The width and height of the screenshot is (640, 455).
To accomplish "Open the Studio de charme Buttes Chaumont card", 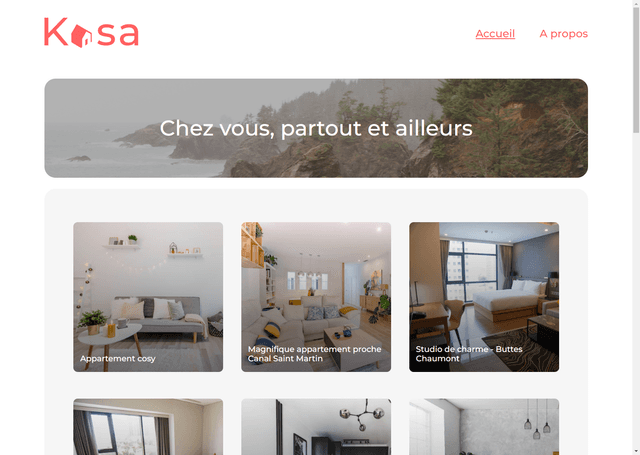I will [x=484, y=297].
